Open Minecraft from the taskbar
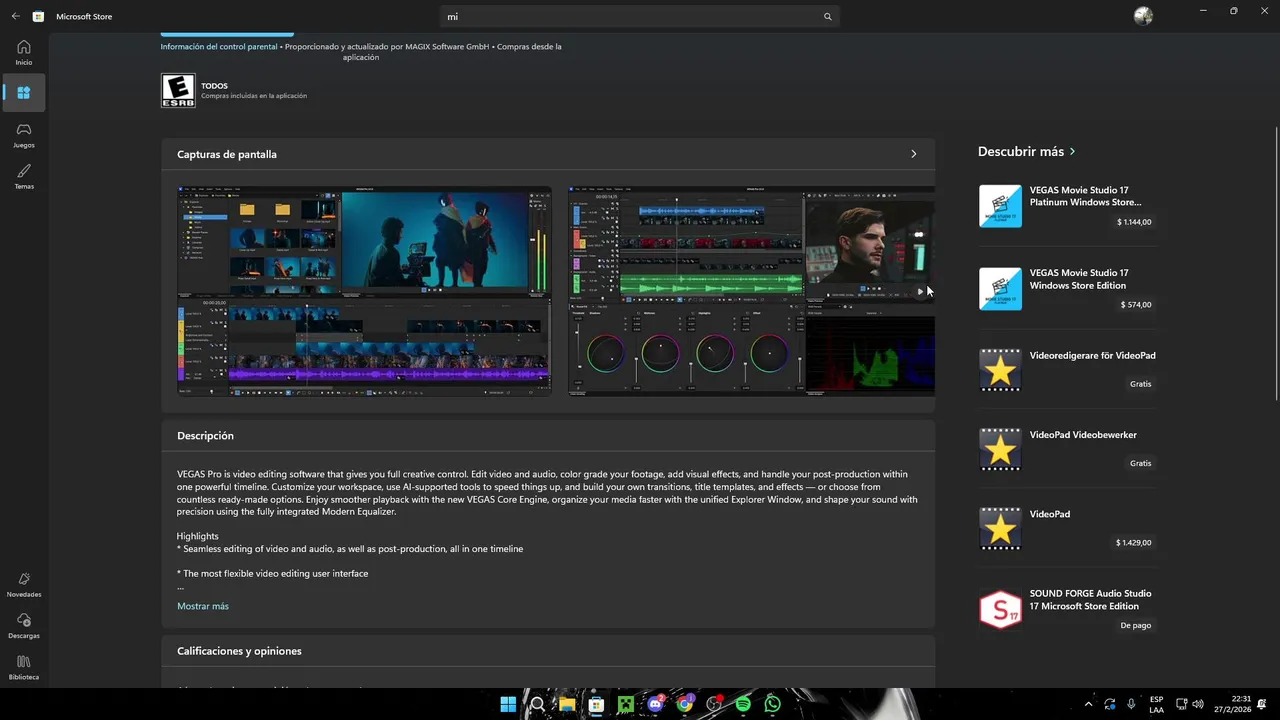This screenshot has height=720, width=1280. (x=626, y=704)
